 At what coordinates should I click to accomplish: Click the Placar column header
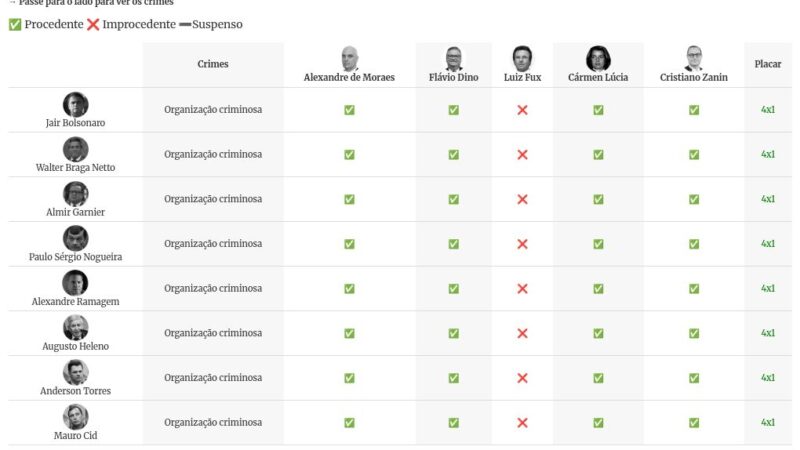pos(768,64)
